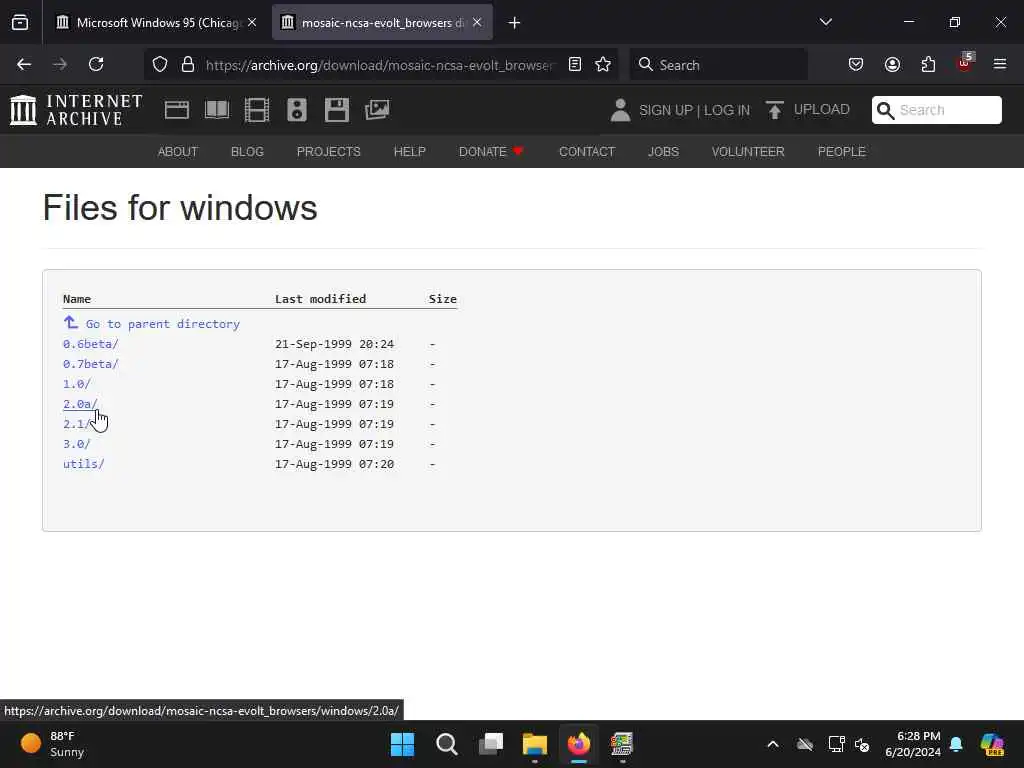Open the Pocket save icon
1024x768 pixels.
pyautogui.click(x=856, y=64)
